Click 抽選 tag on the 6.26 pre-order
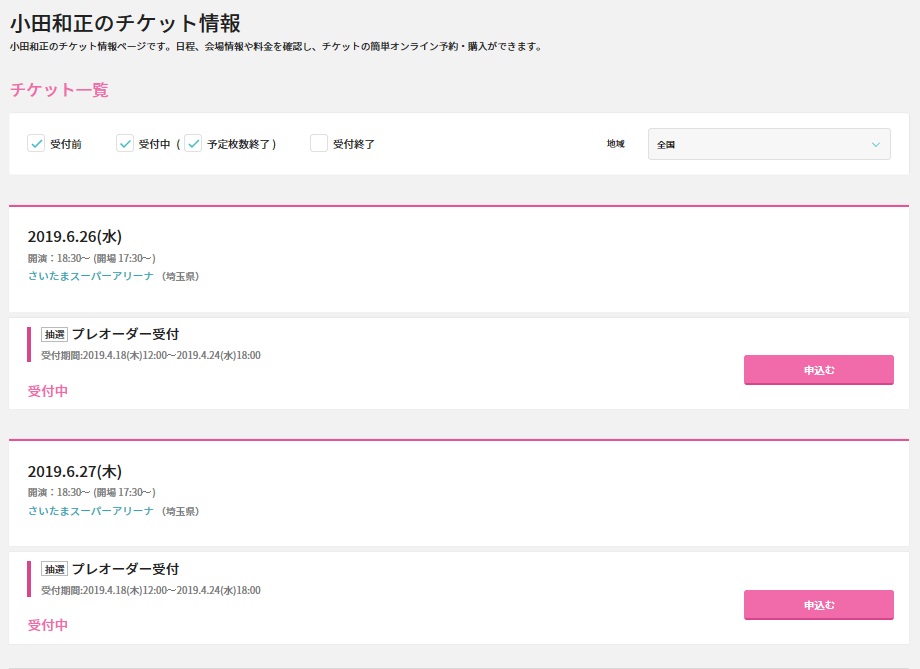The width and height of the screenshot is (920, 669). (x=55, y=334)
